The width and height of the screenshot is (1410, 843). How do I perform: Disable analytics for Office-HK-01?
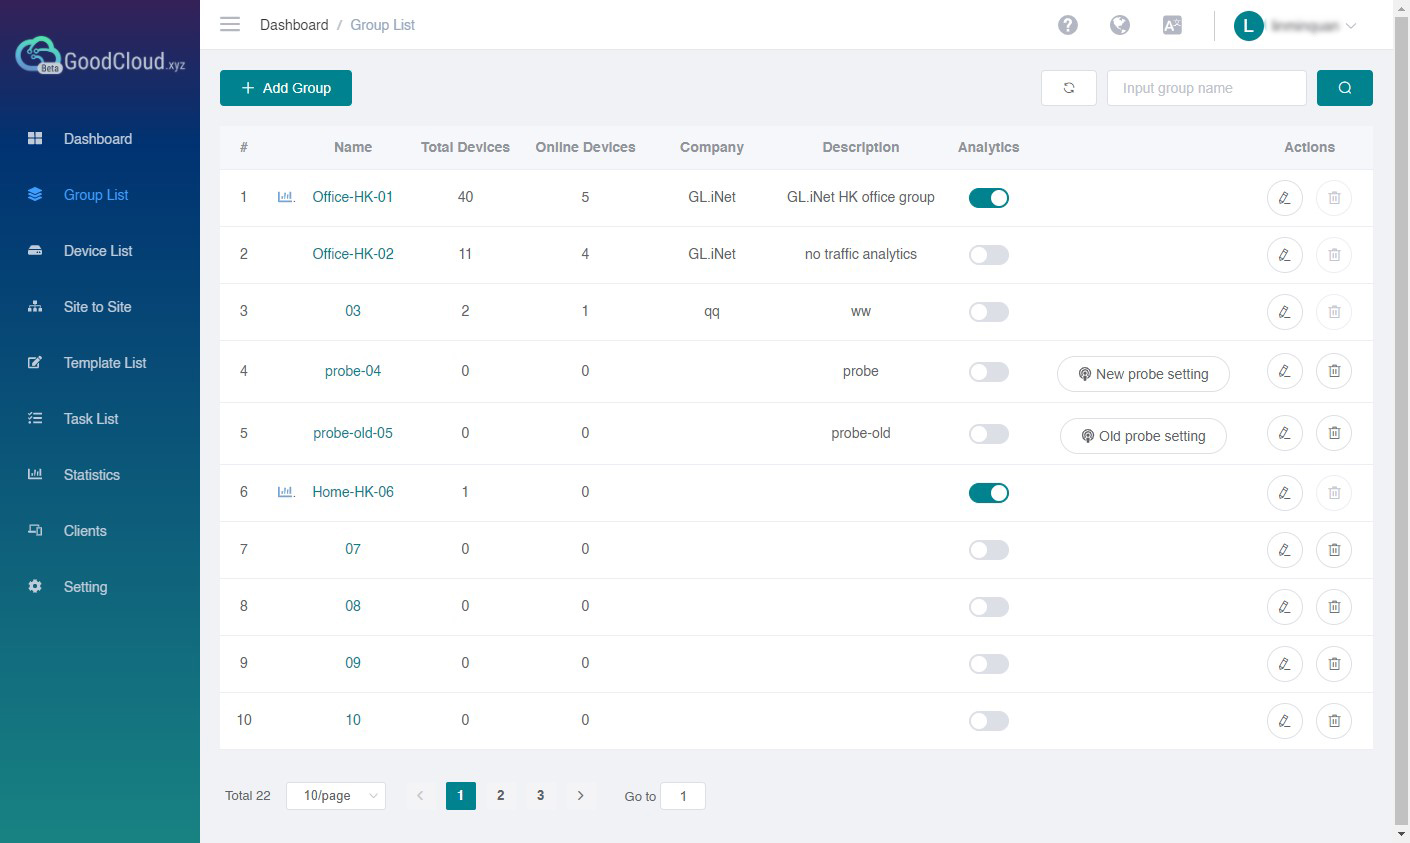coord(988,198)
